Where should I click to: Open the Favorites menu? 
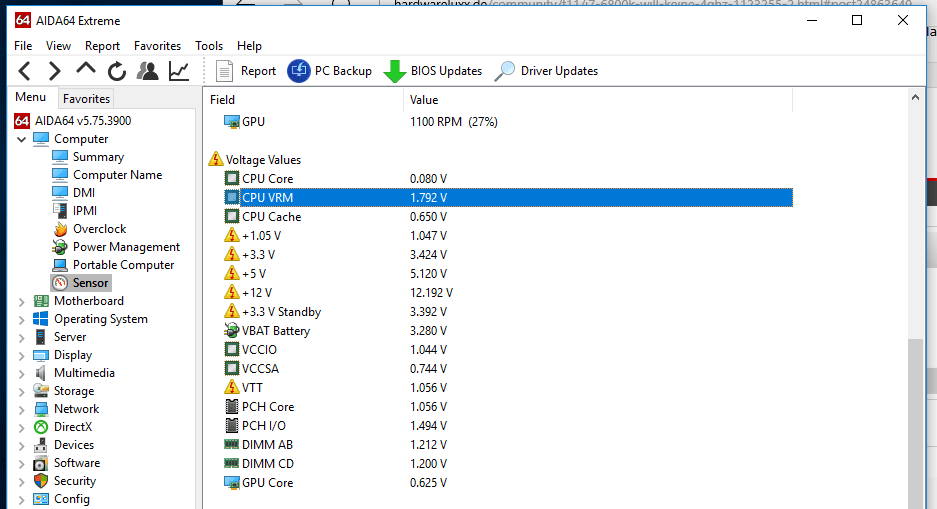click(x=157, y=46)
